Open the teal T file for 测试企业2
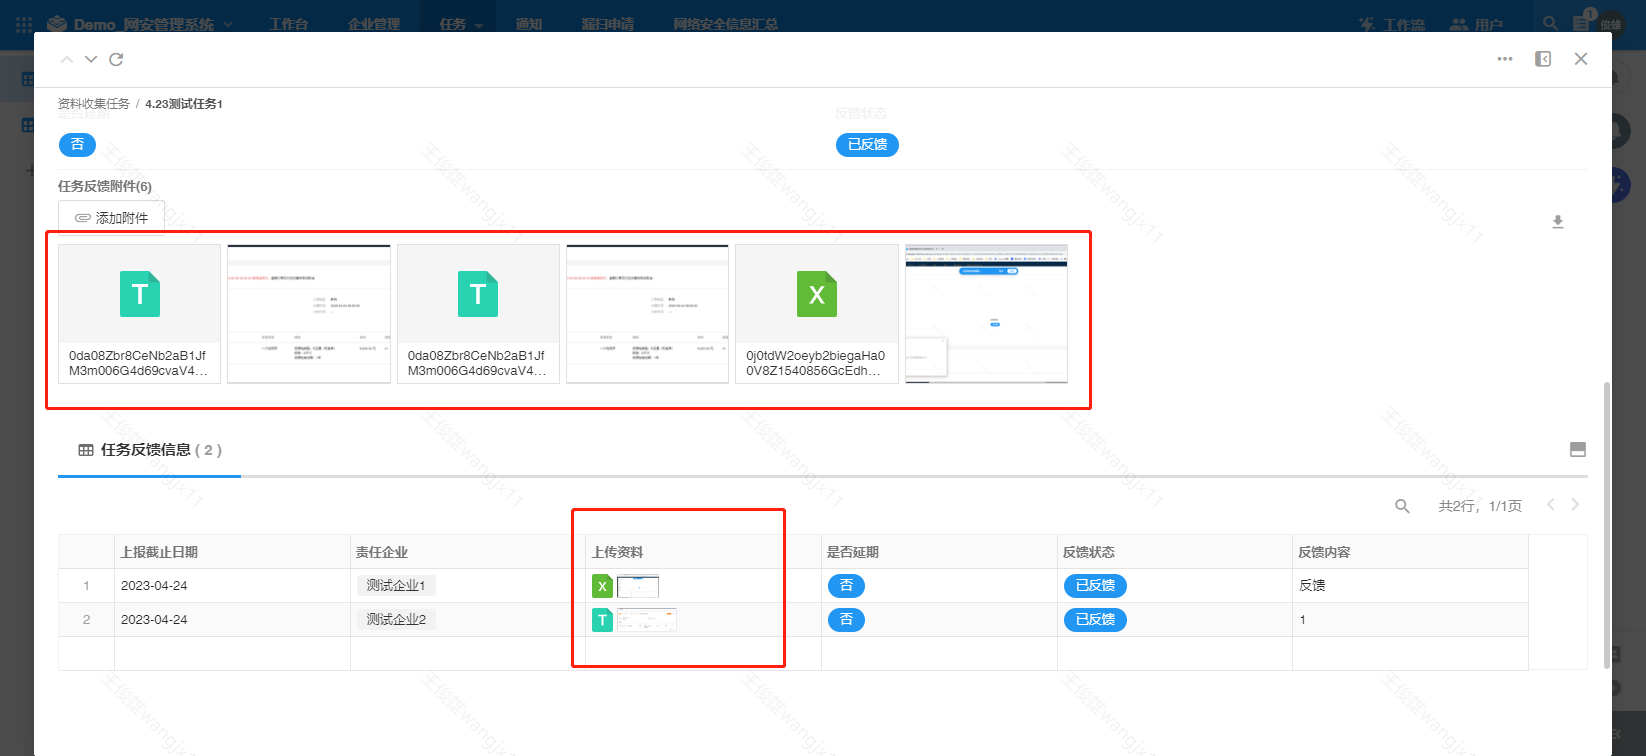This screenshot has width=1646, height=756. (x=602, y=620)
